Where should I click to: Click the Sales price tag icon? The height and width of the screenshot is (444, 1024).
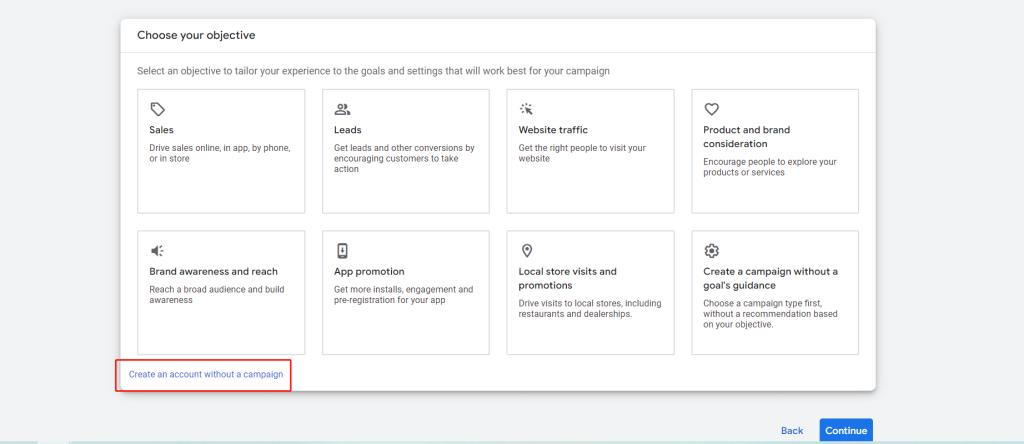pyautogui.click(x=157, y=109)
